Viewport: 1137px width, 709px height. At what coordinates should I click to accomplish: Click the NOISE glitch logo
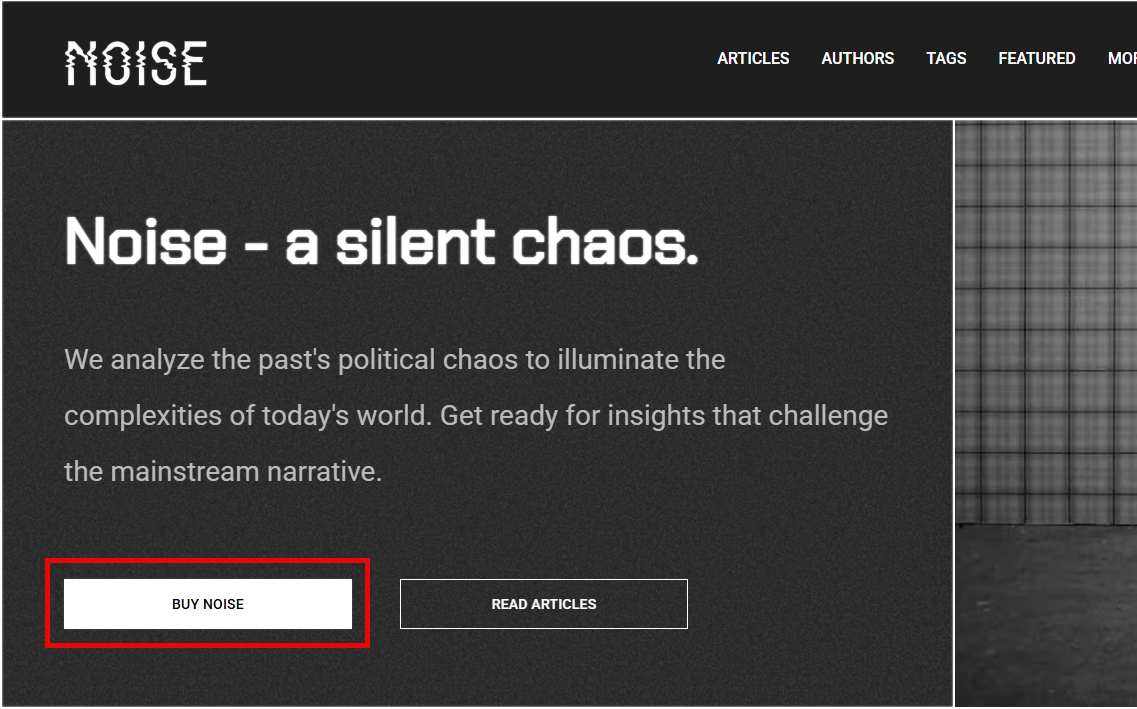(136, 63)
